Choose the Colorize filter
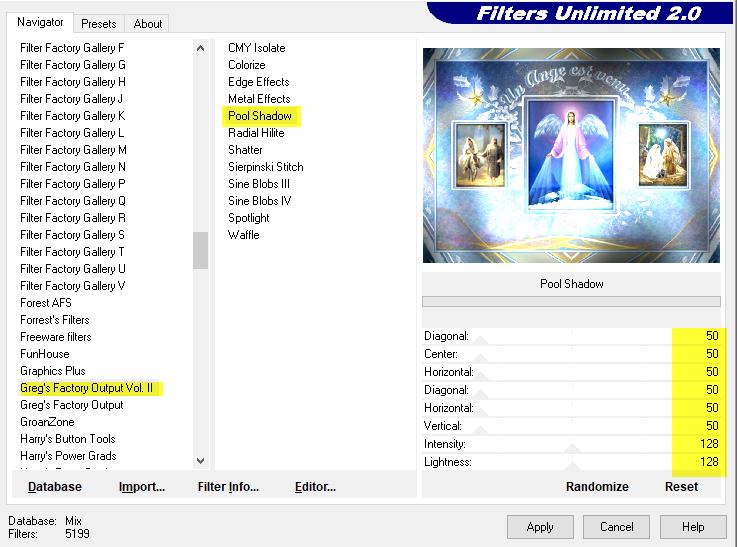 click(x=247, y=65)
